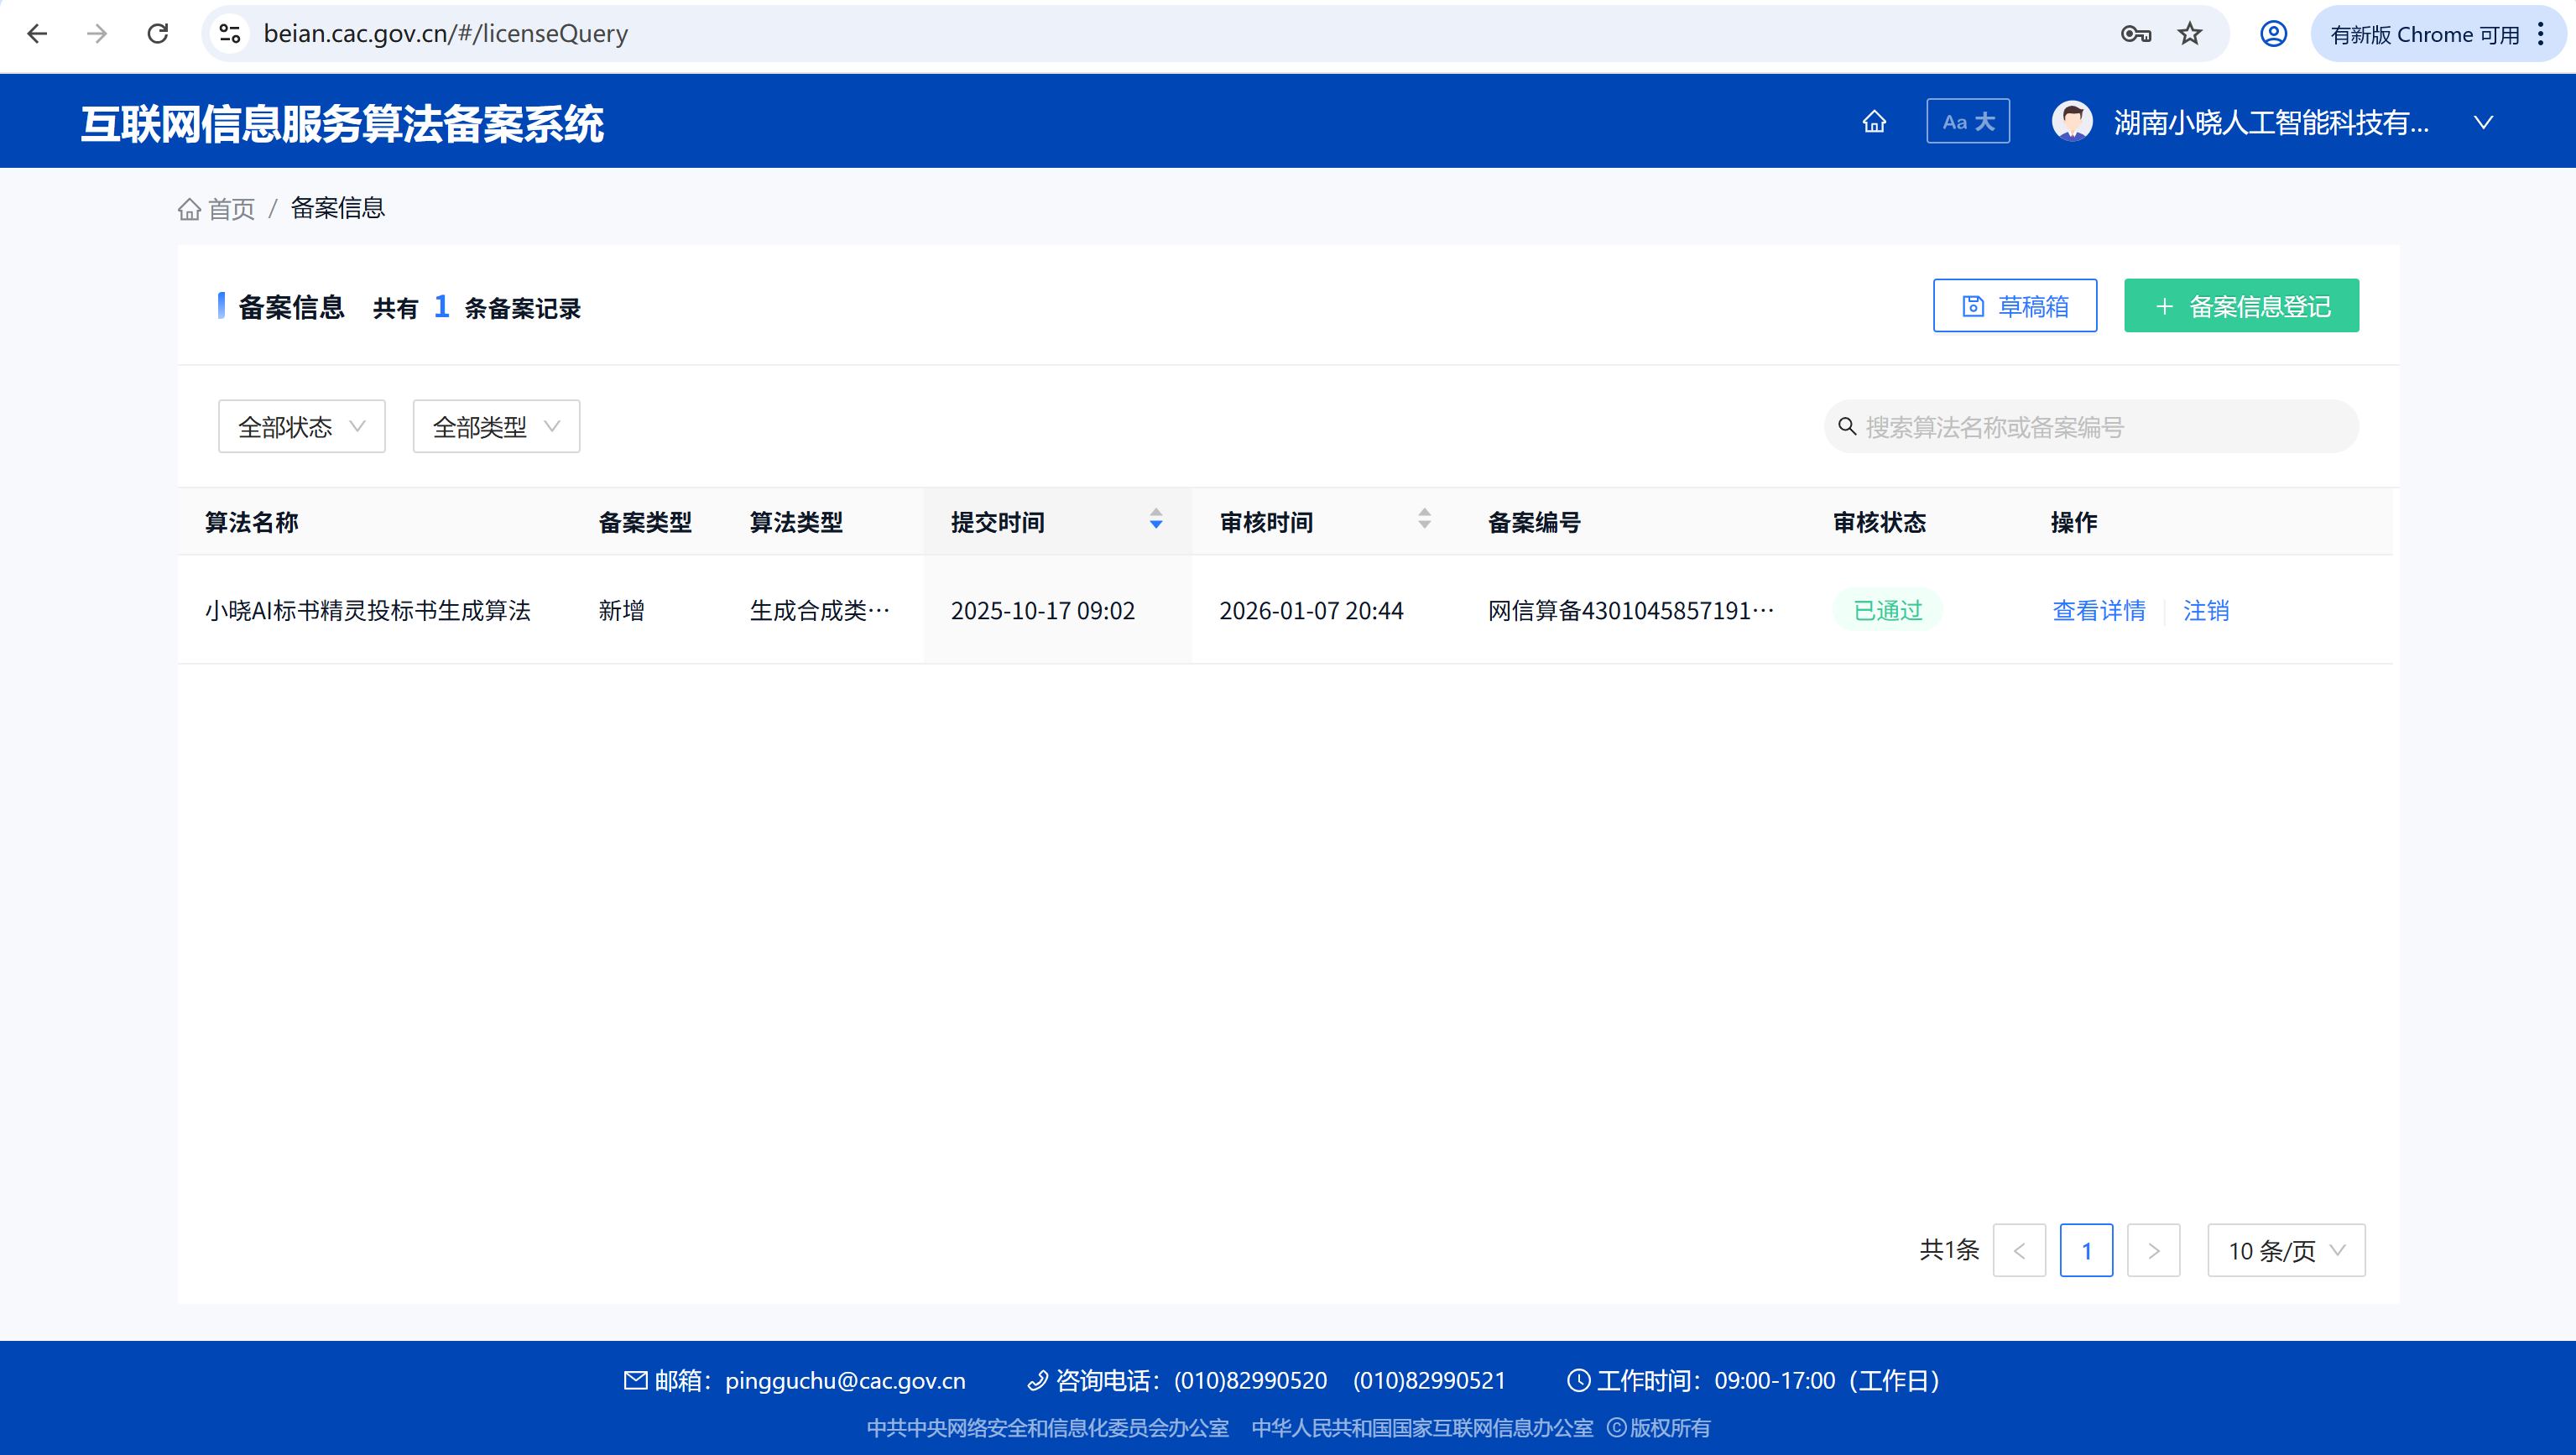Sort by 审核时间 column arrows
Image resolution: width=2576 pixels, height=1455 pixels.
1424,519
